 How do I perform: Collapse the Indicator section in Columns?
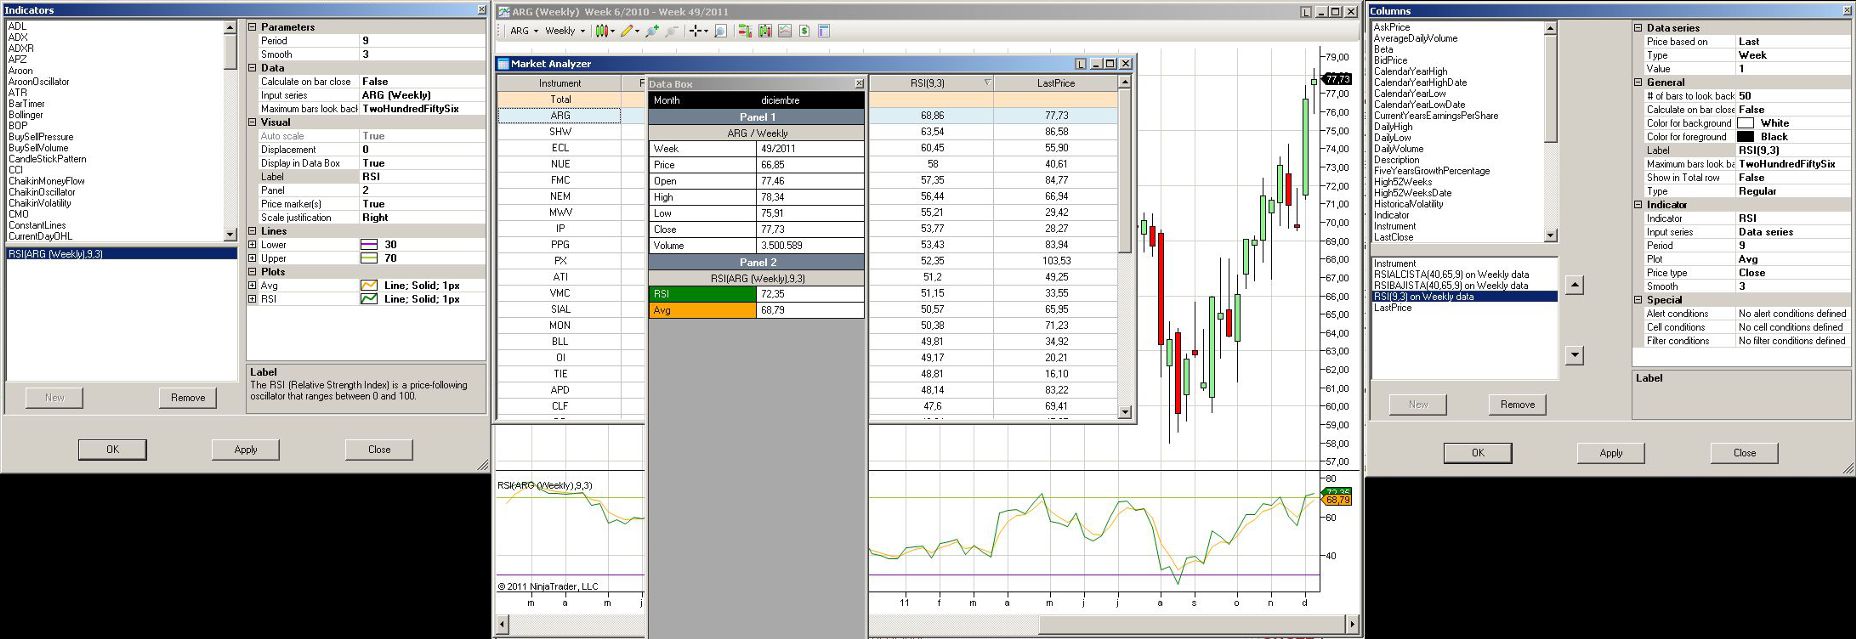[x=1638, y=204]
